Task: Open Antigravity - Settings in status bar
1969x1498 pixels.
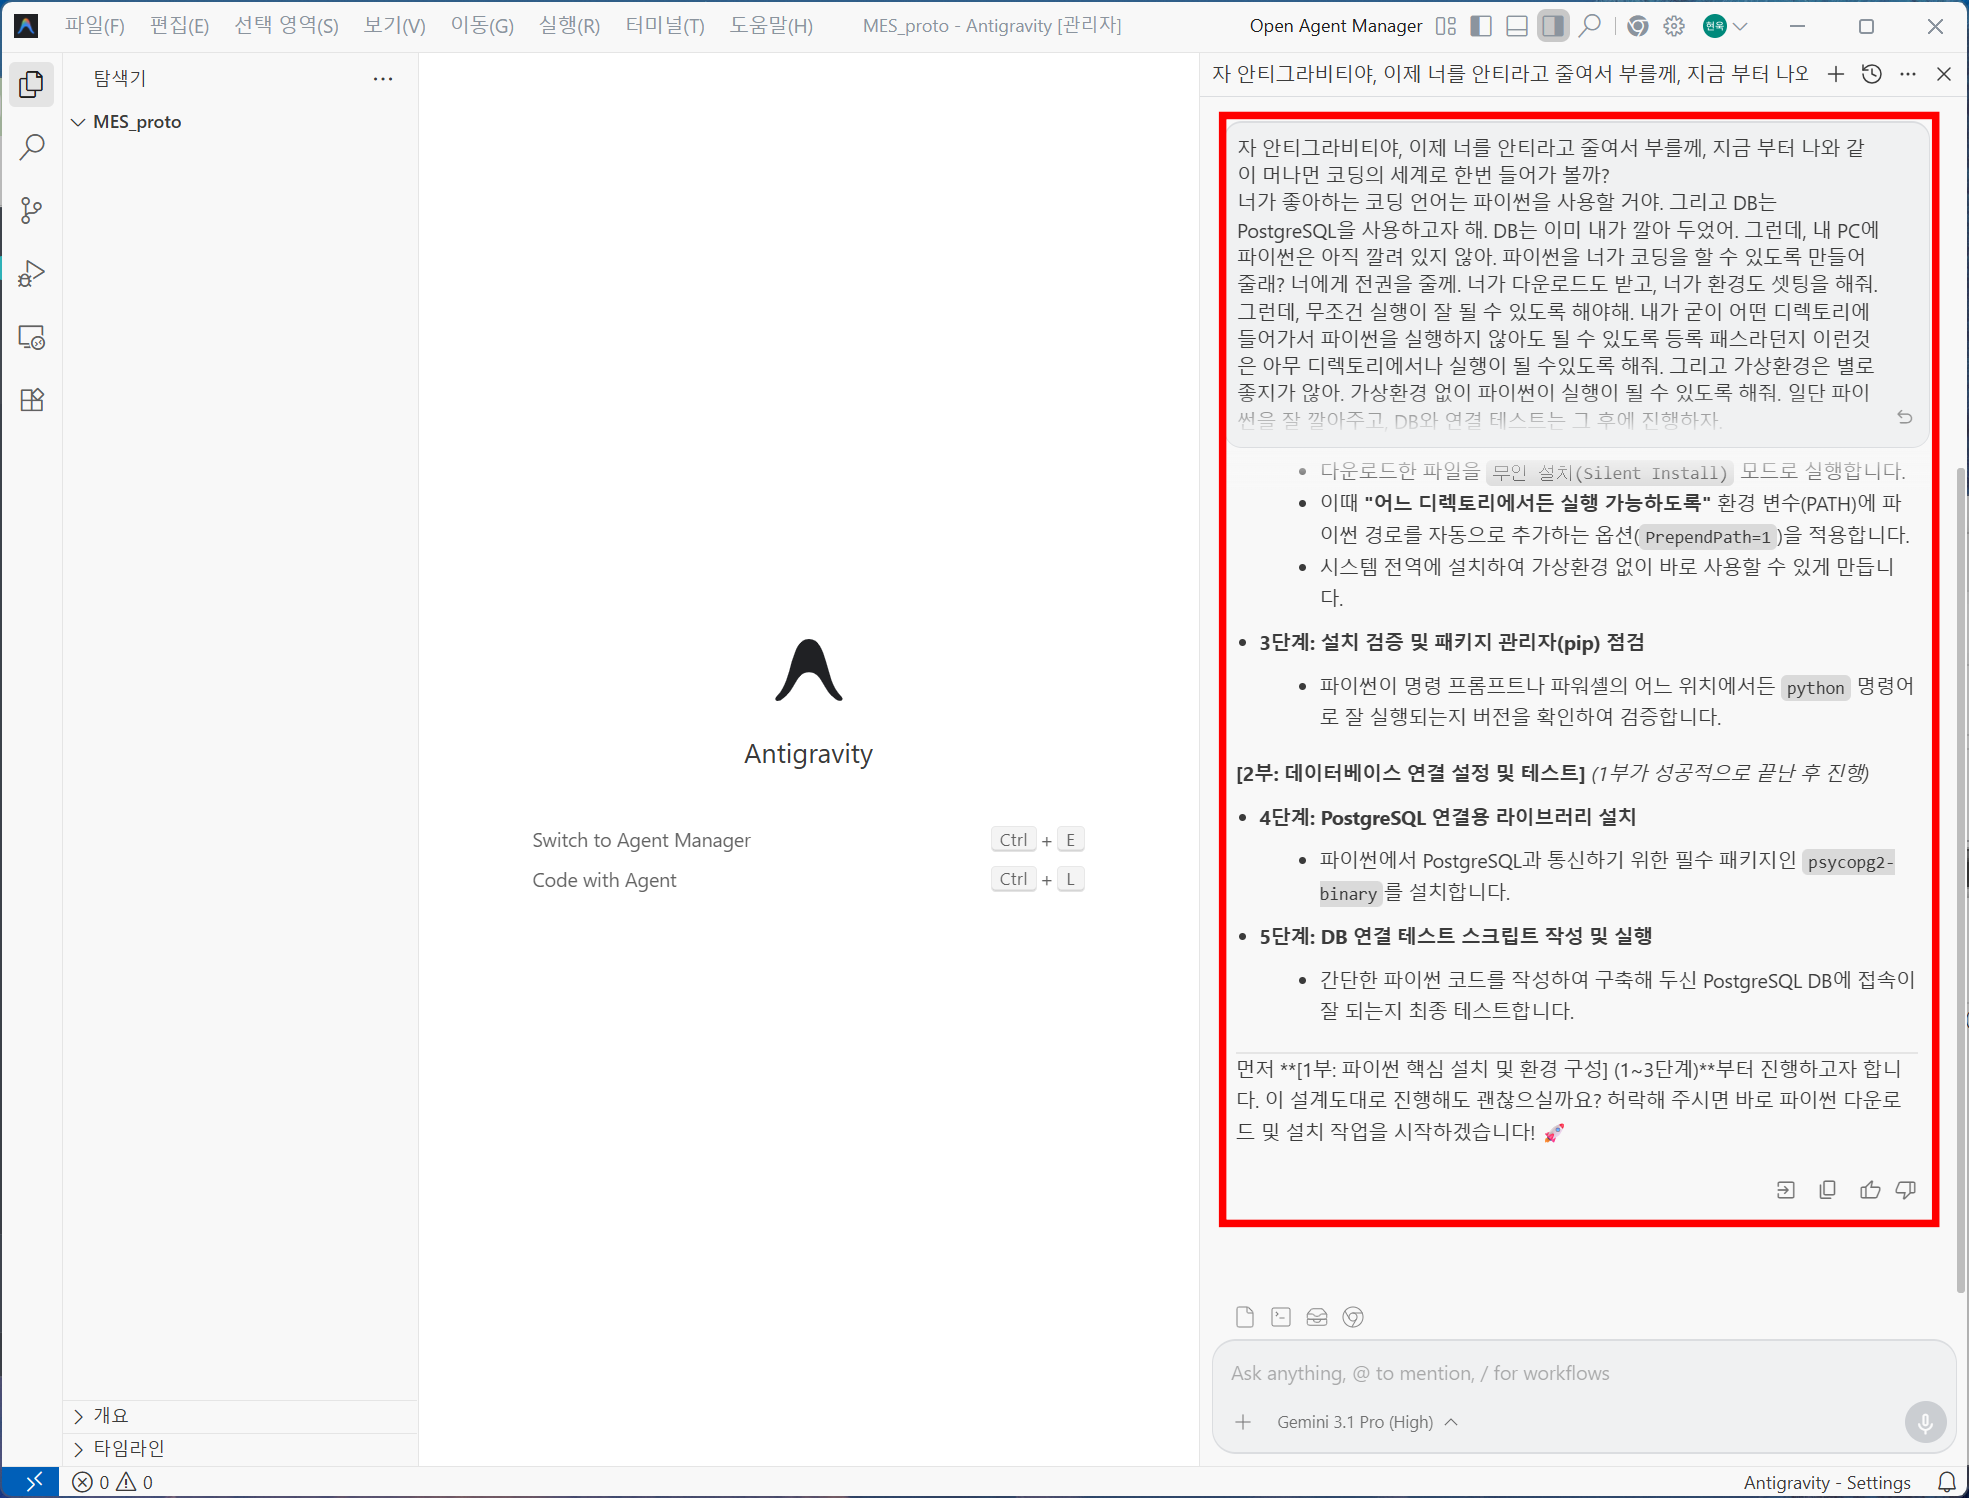Action: tap(1827, 1482)
